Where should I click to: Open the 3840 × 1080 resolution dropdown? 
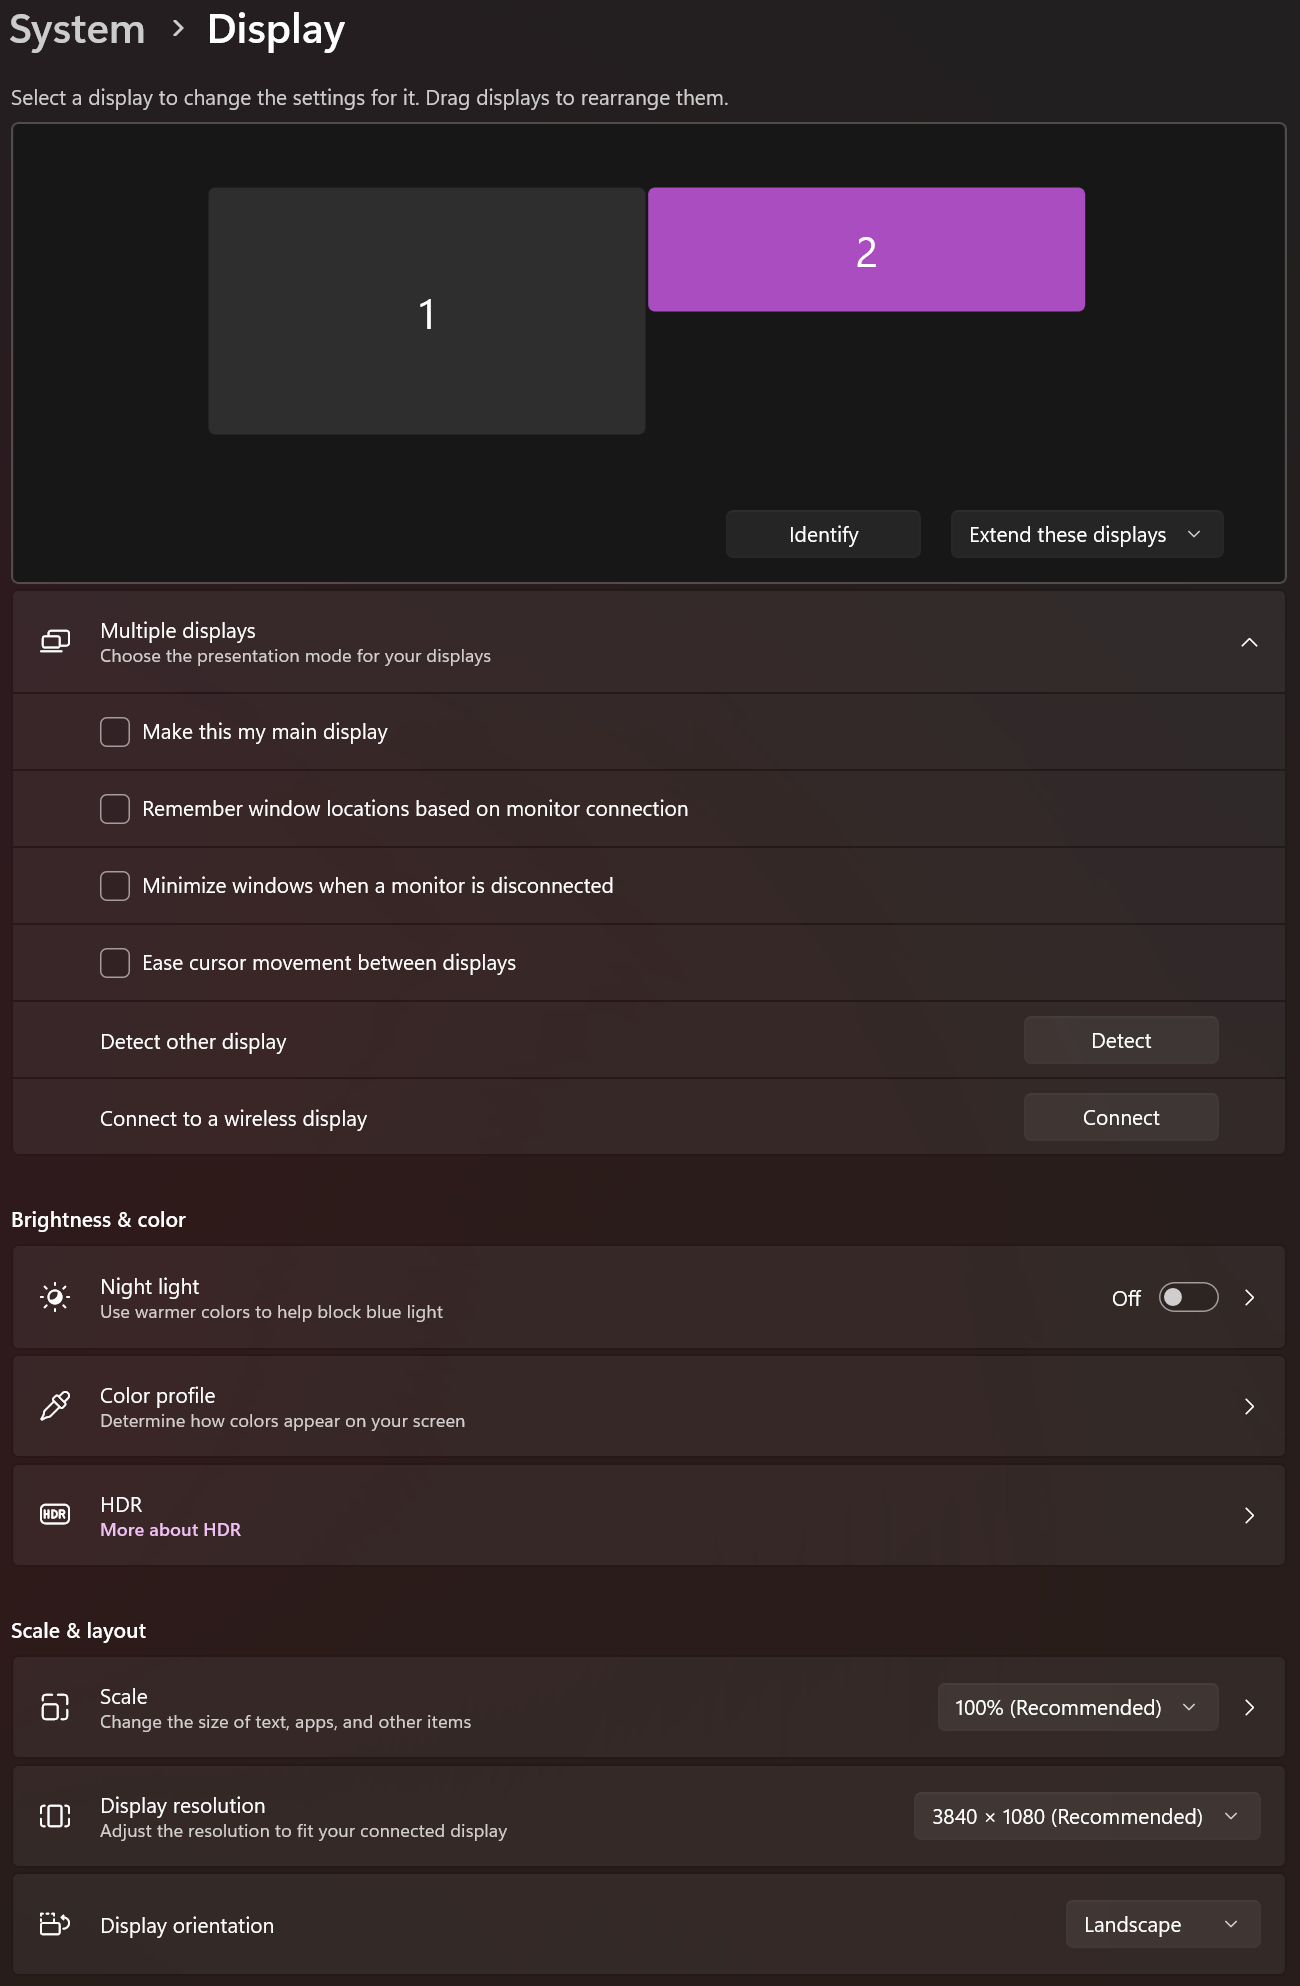(x=1087, y=1817)
